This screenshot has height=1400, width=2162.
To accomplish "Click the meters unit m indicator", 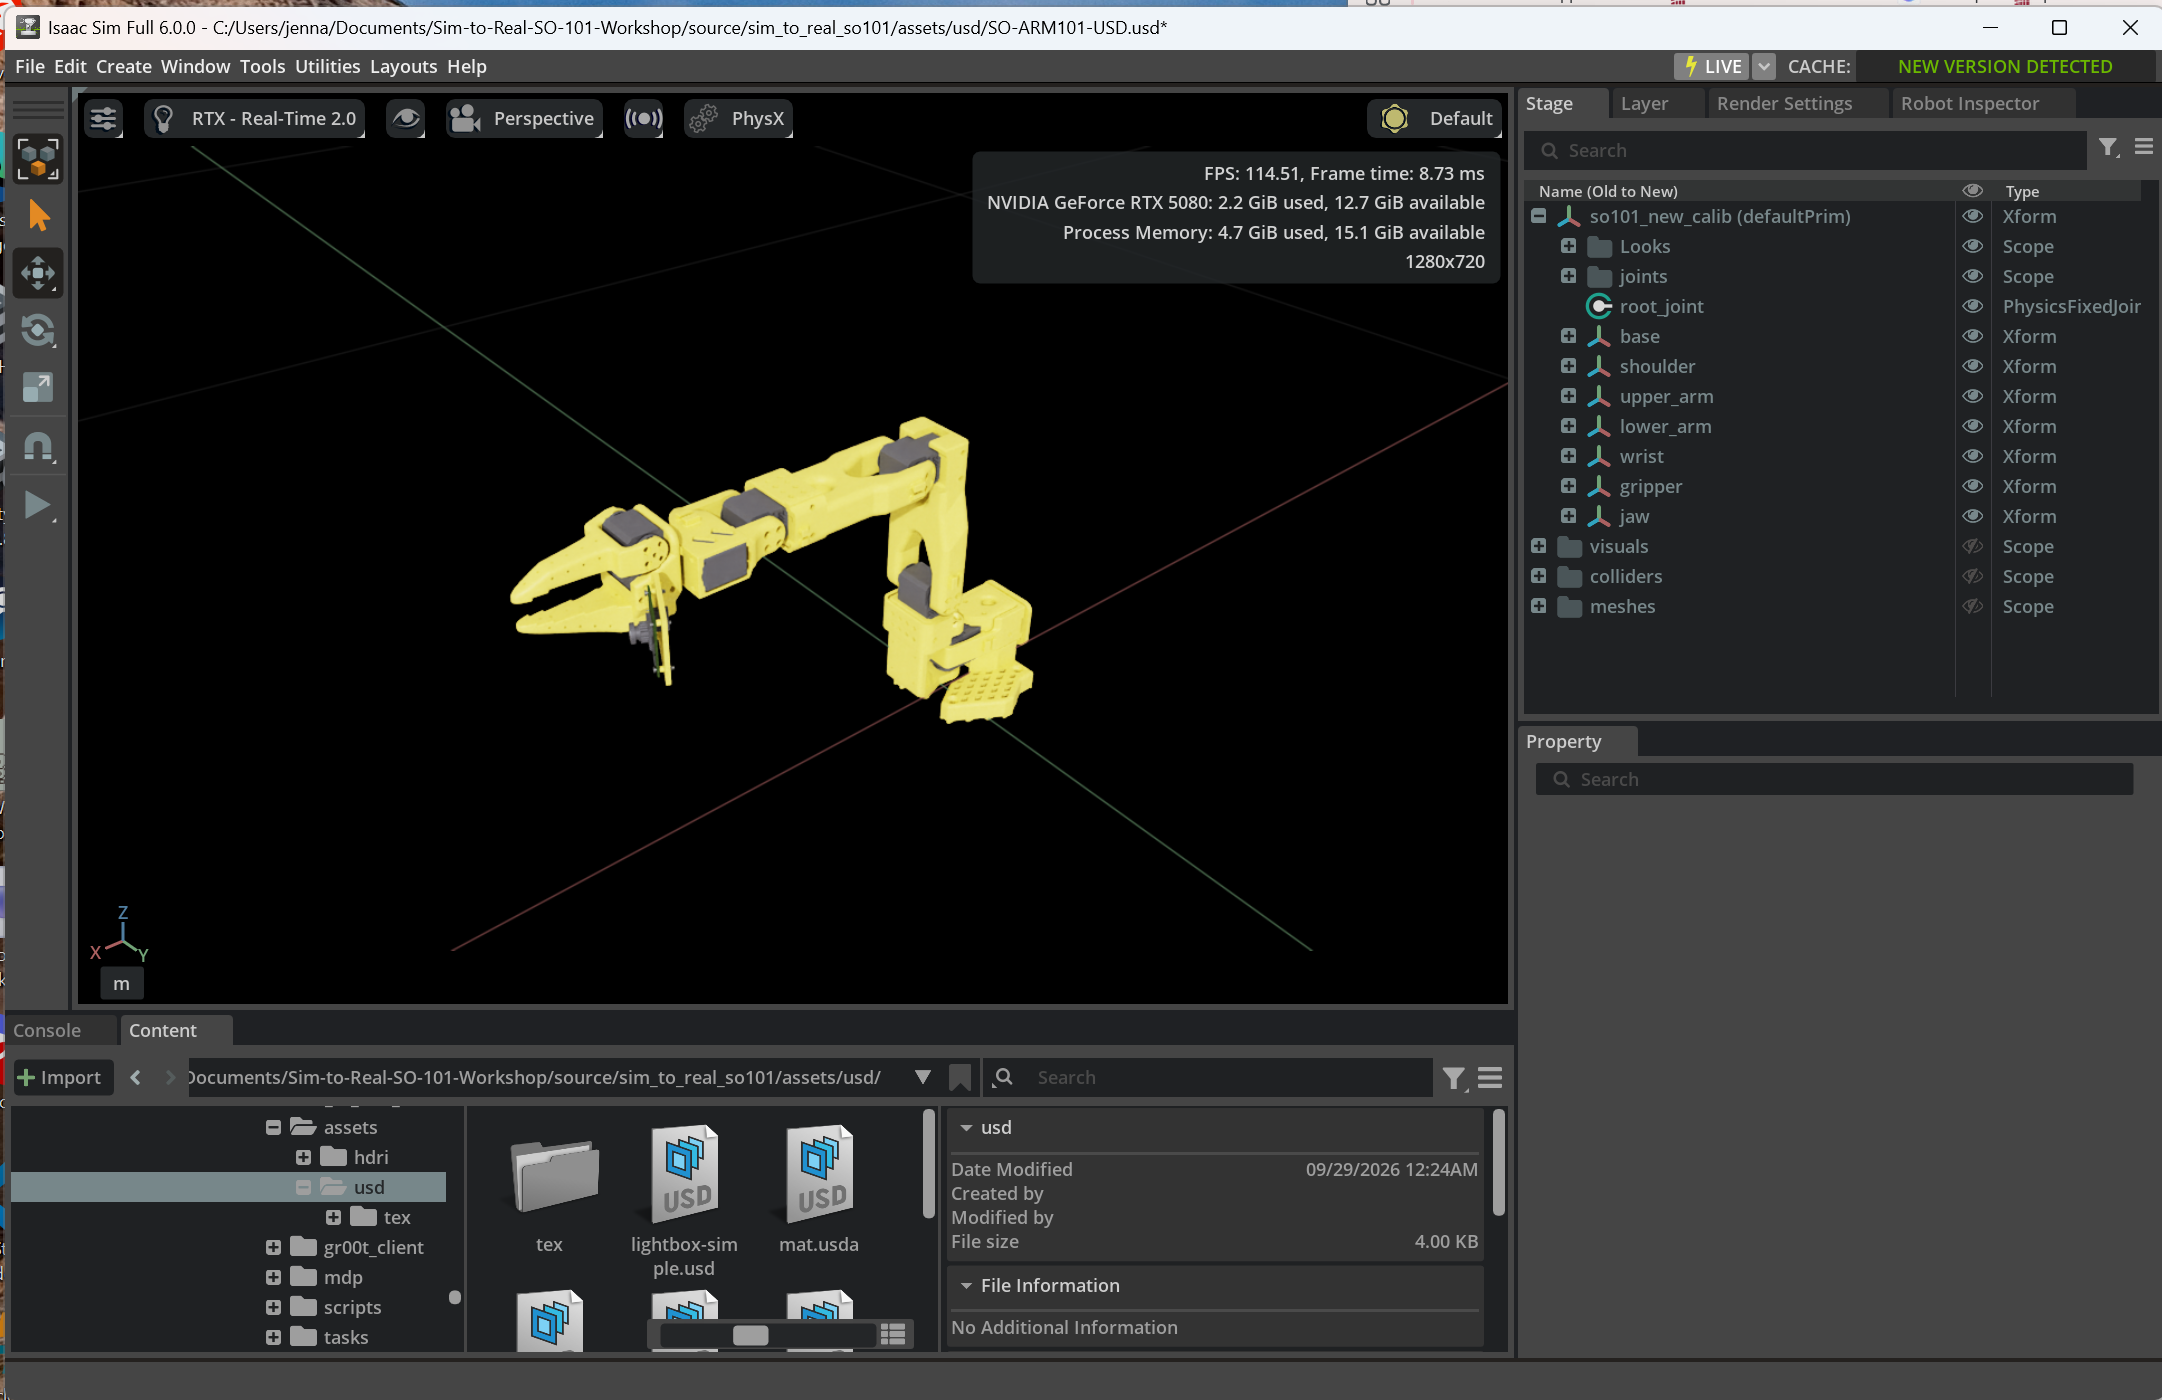I will (122, 984).
